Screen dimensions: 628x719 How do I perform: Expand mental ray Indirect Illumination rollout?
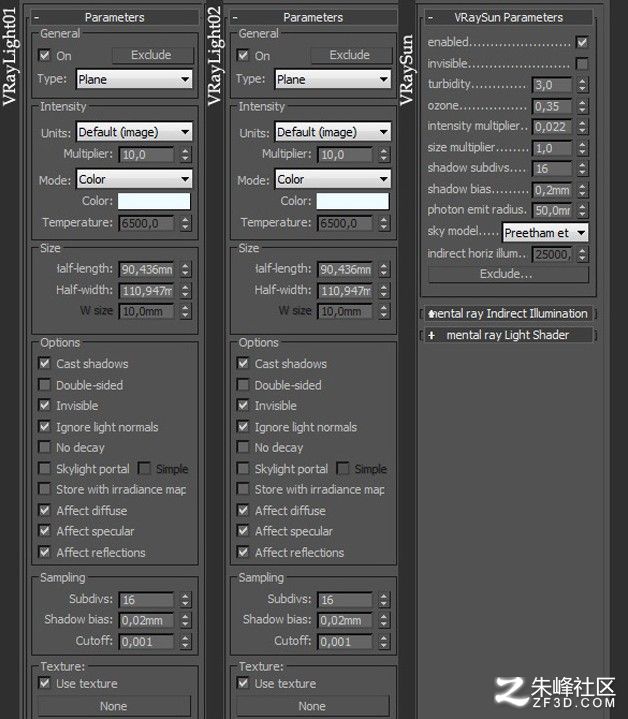(x=508, y=314)
